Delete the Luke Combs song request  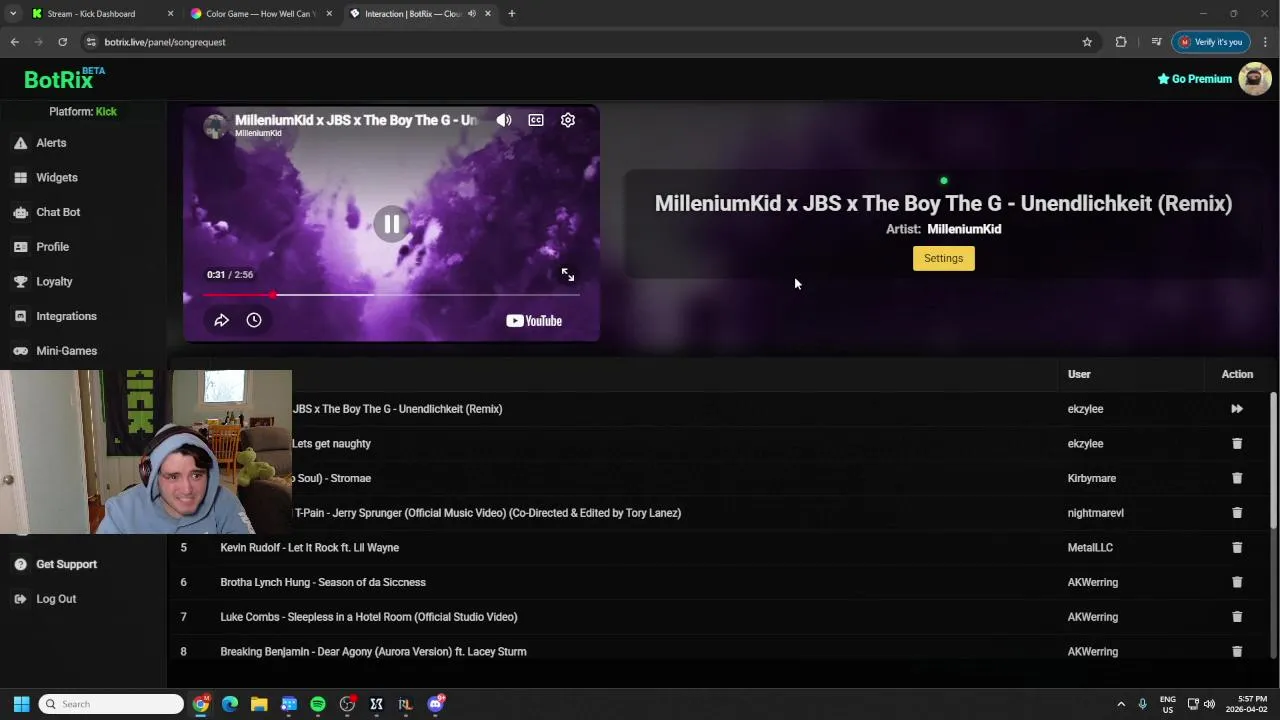[x=1237, y=617]
